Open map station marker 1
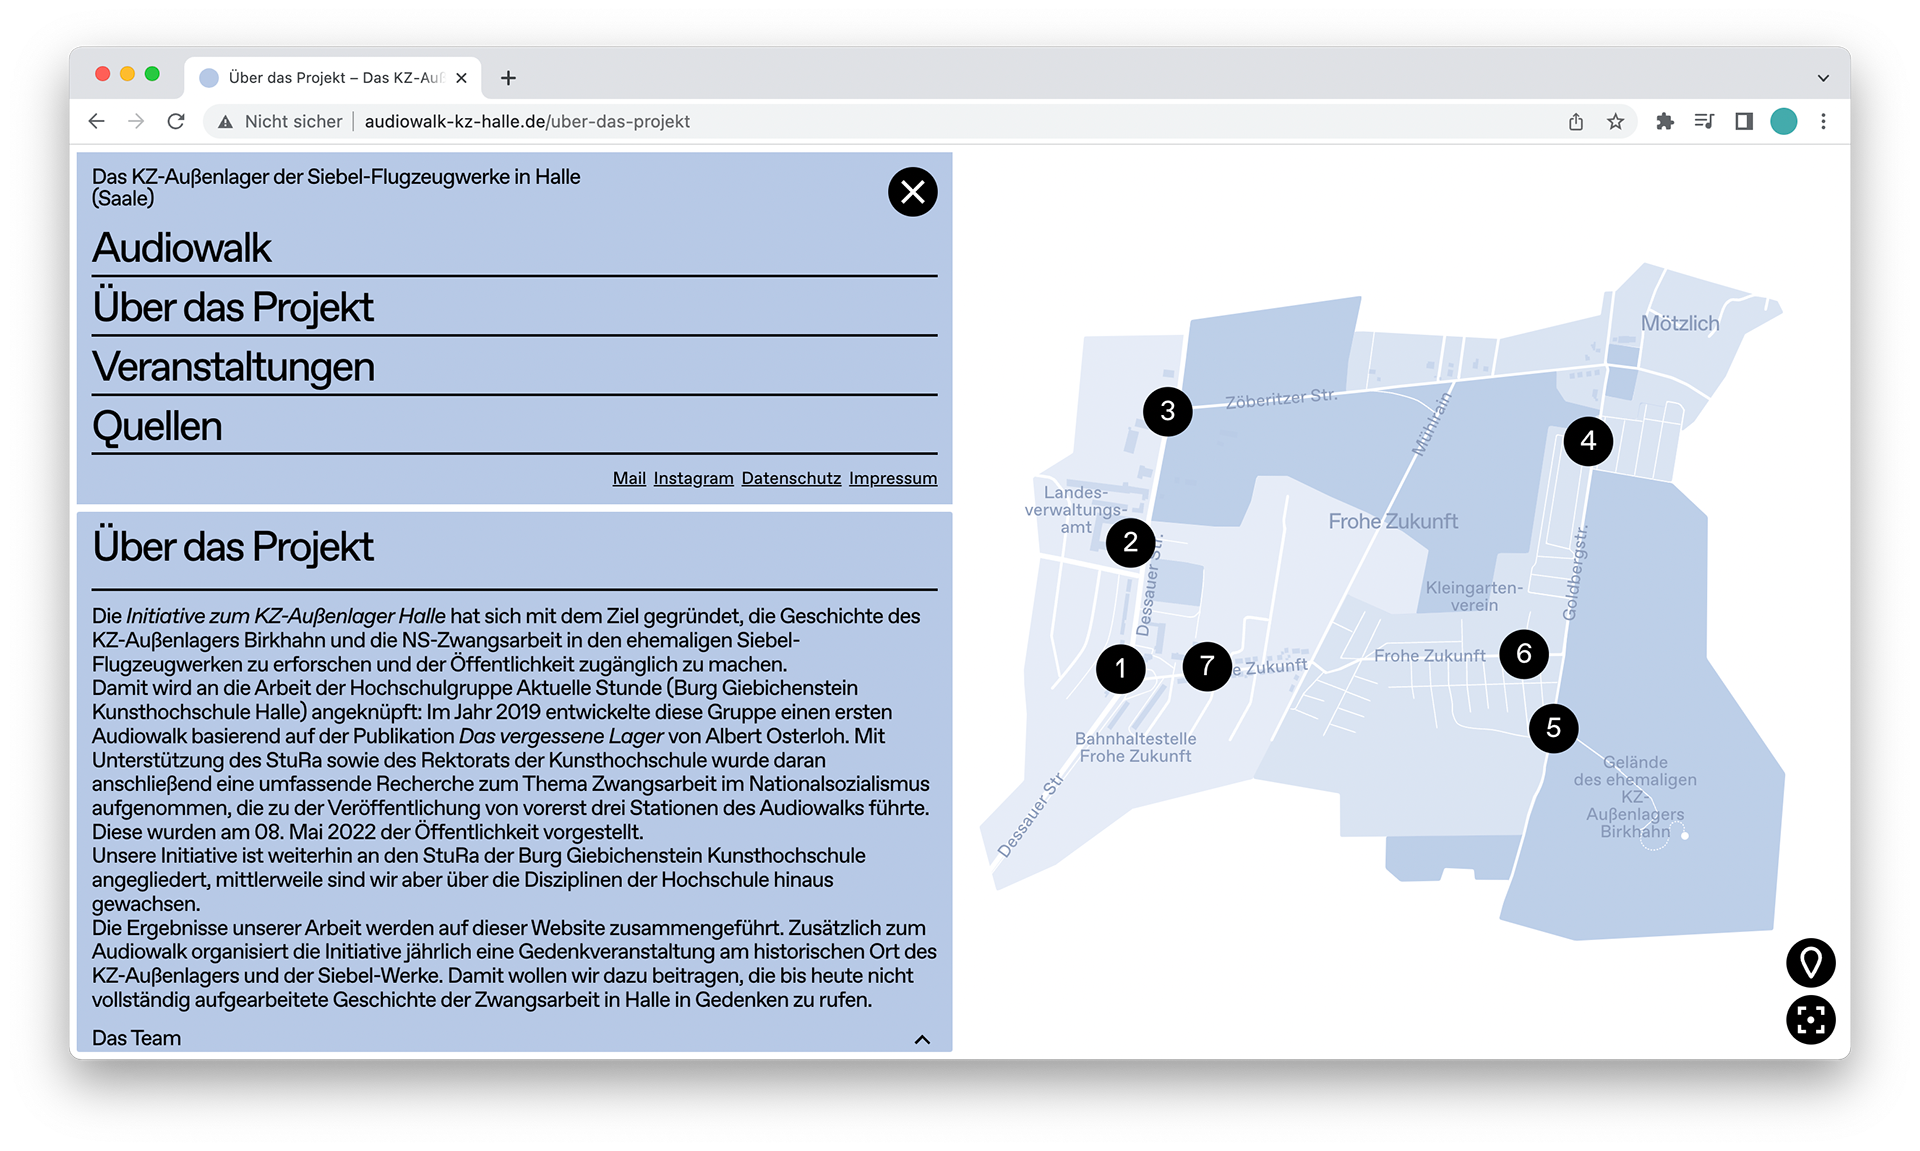The image size is (1920, 1151). point(1120,669)
